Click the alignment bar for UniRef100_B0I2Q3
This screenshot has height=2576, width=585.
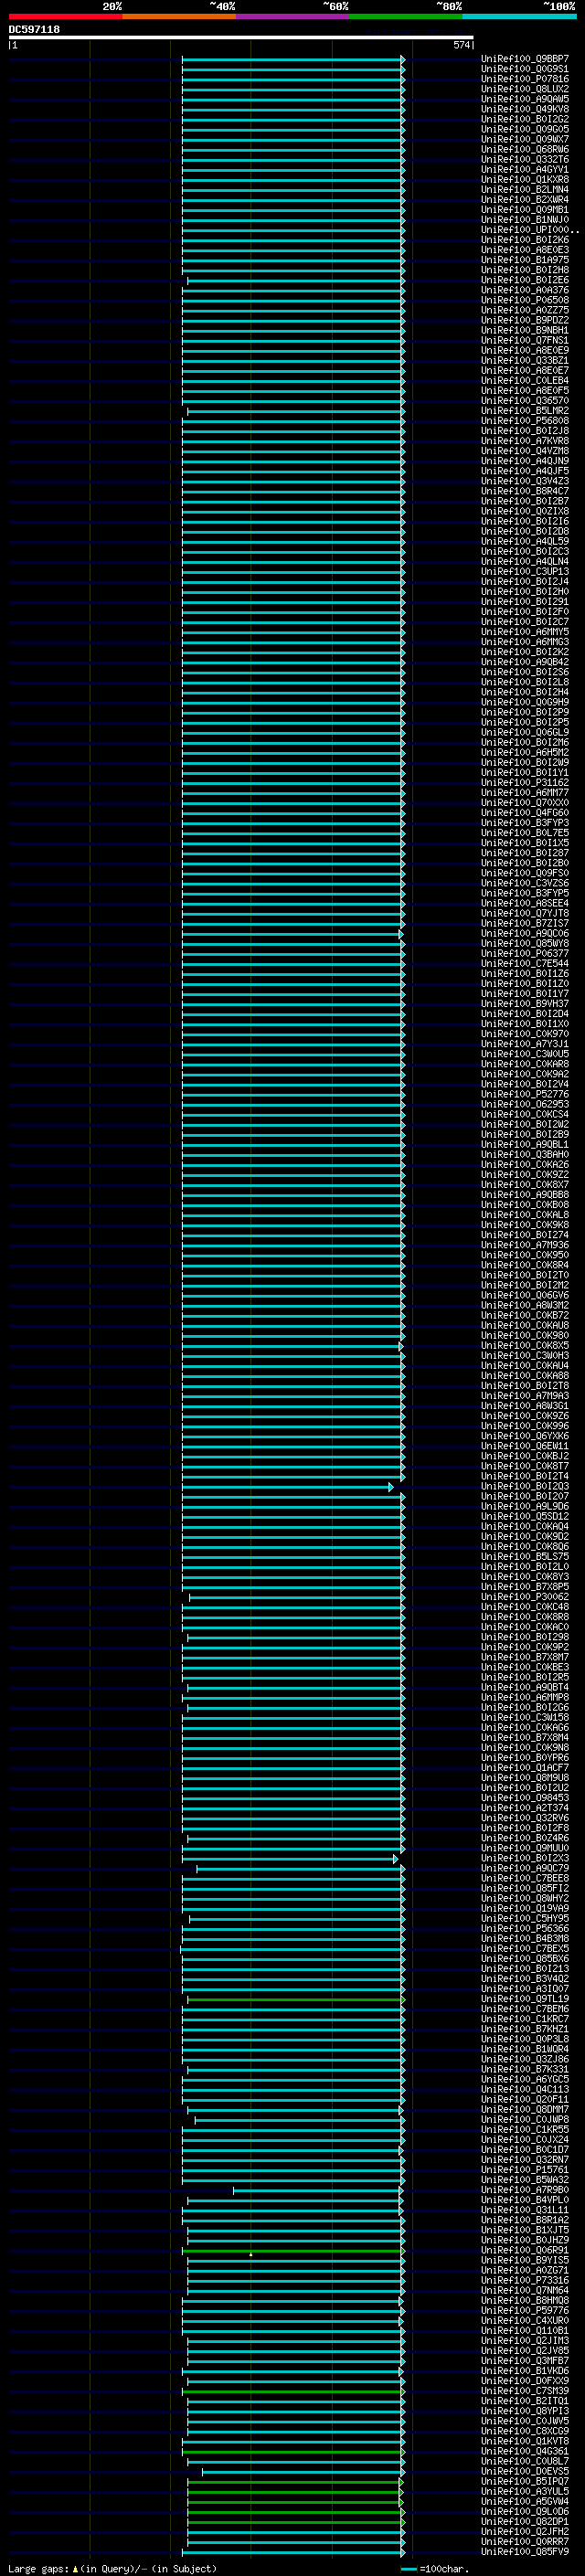pyautogui.click(x=287, y=1487)
